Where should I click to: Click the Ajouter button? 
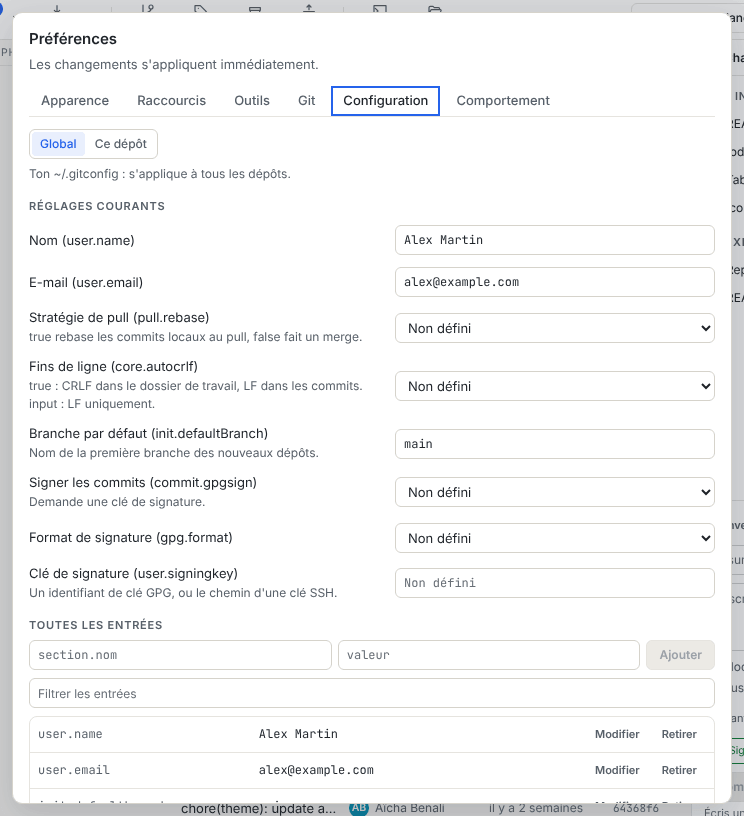pos(680,655)
